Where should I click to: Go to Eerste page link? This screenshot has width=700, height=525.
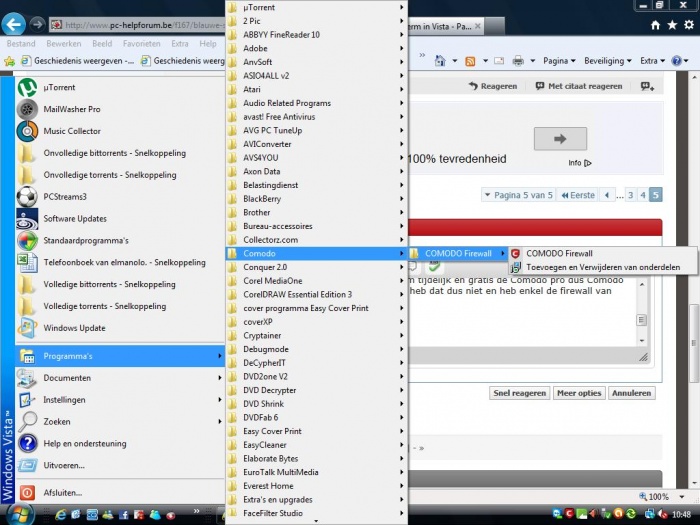578,195
